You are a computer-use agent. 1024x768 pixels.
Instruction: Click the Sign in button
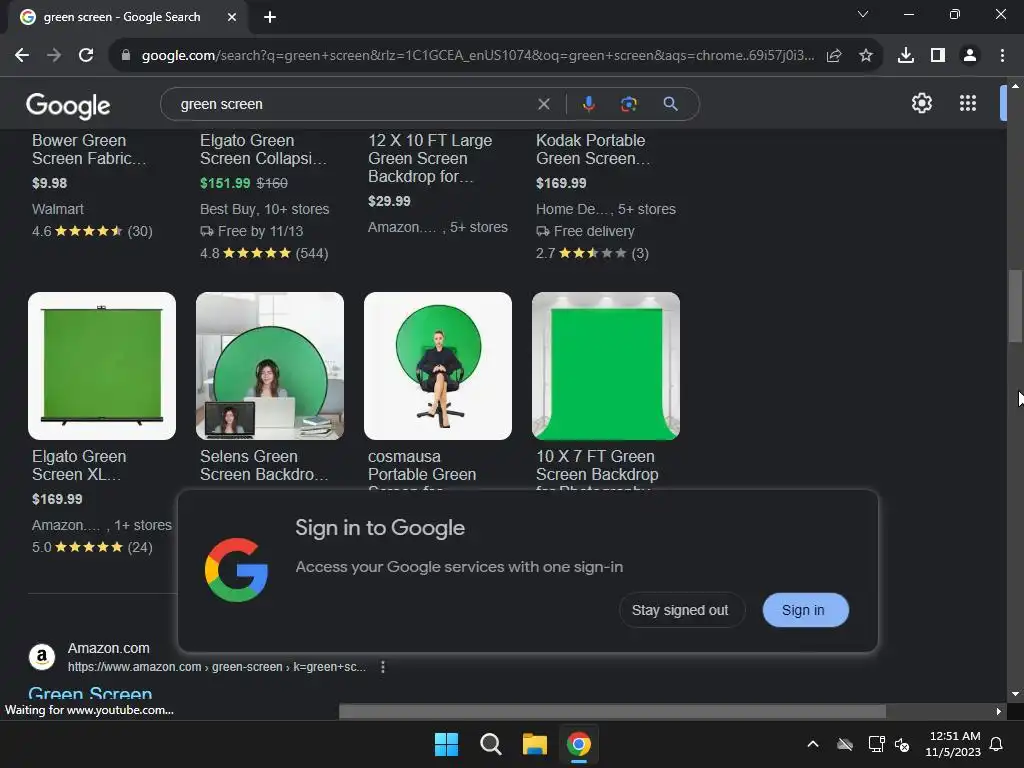pyautogui.click(x=805, y=610)
